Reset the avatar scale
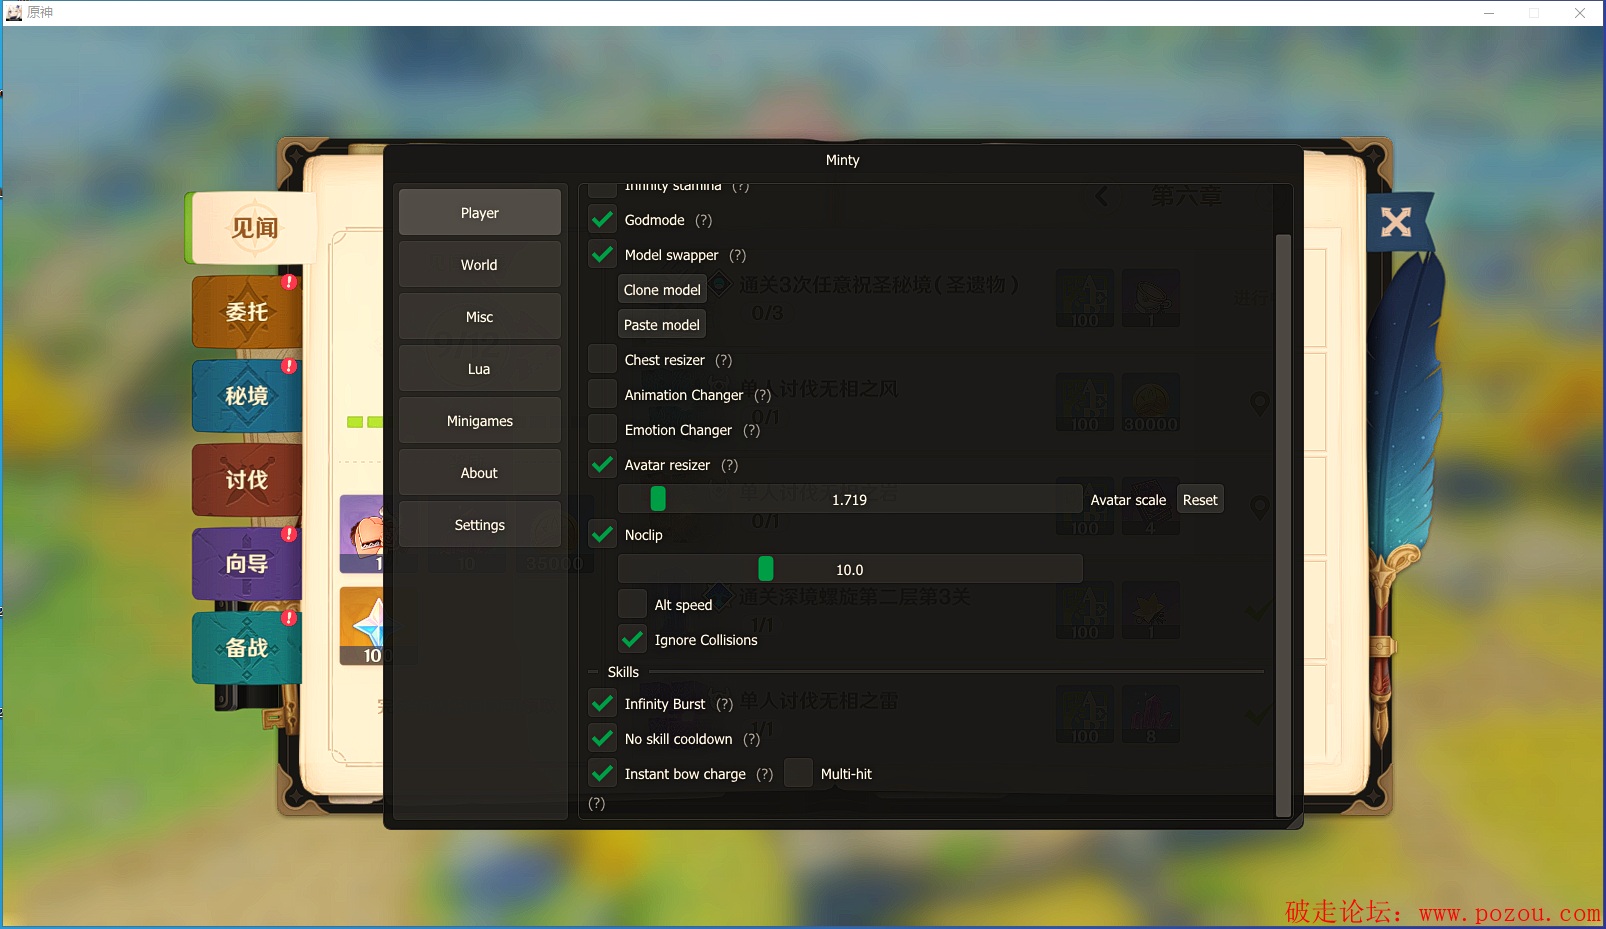1606x929 pixels. pyautogui.click(x=1200, y=500)
